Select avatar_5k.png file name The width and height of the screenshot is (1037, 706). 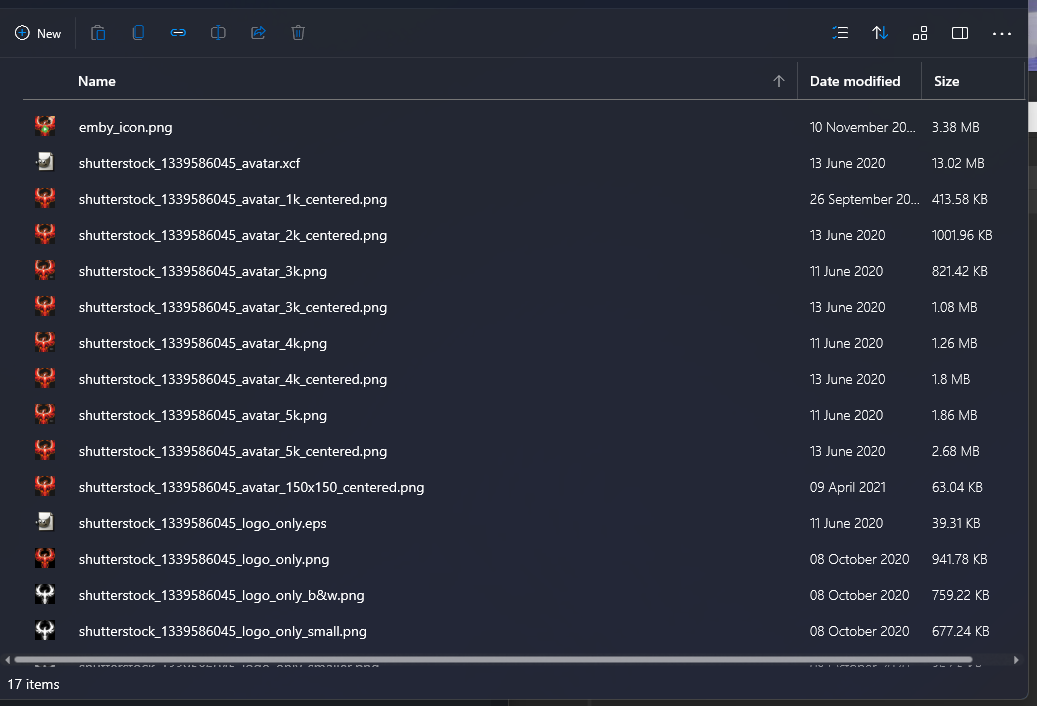pyautogui.click(x=203, y=416)
